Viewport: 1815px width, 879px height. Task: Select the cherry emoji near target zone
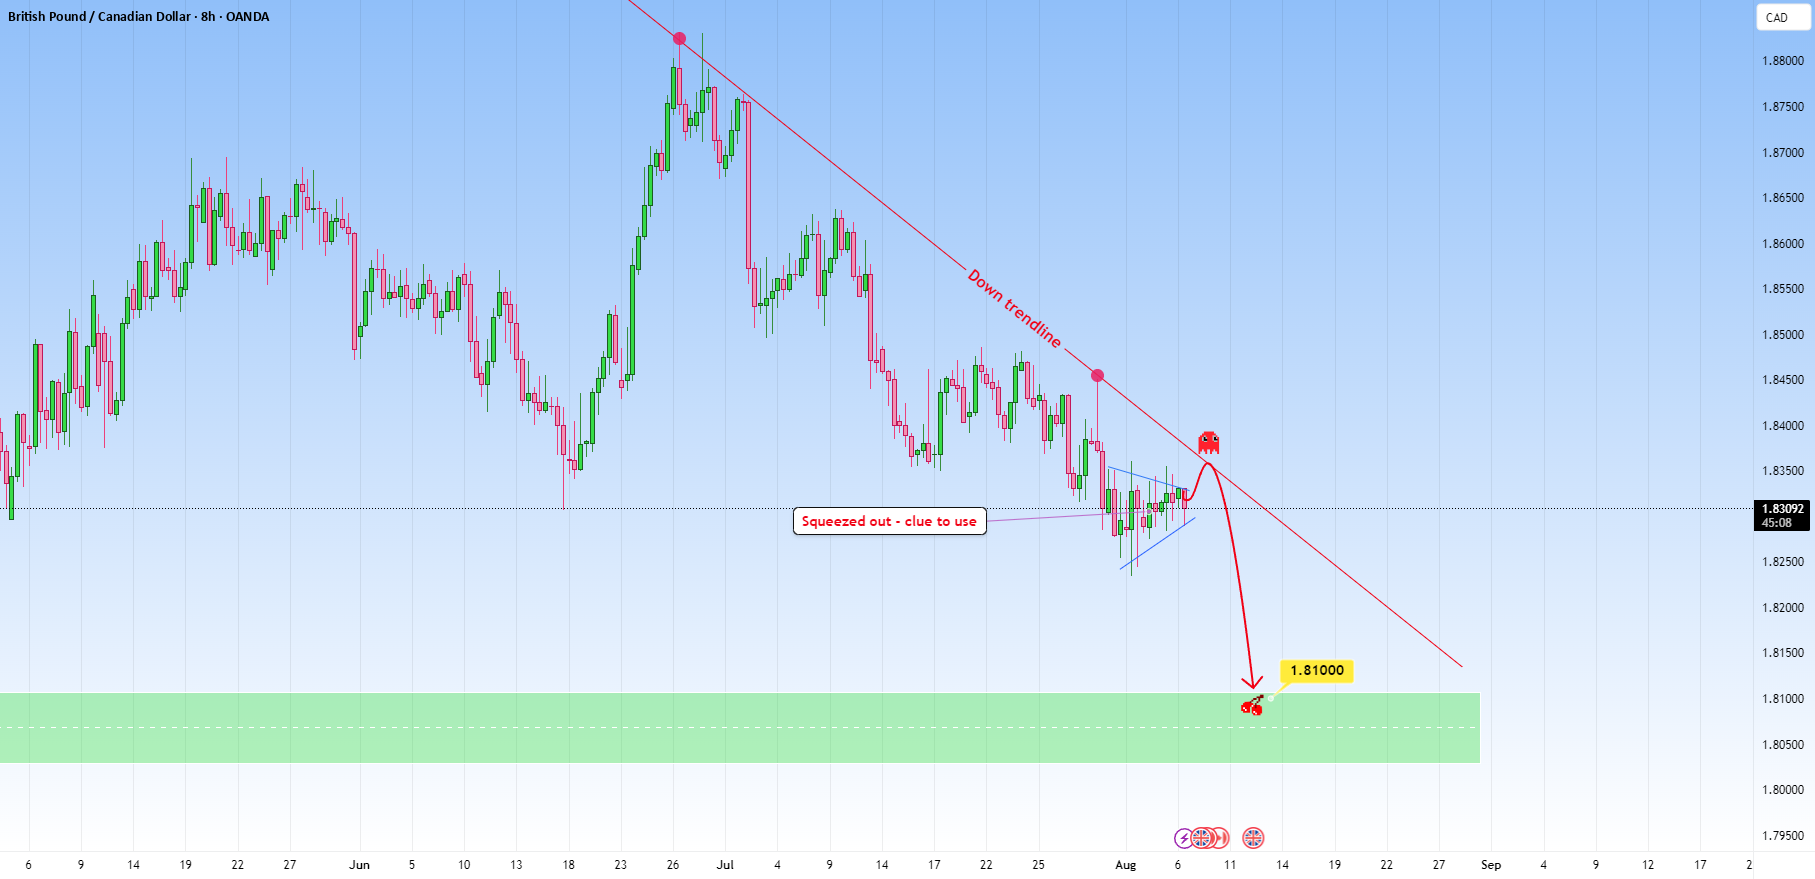point(1252,706)
